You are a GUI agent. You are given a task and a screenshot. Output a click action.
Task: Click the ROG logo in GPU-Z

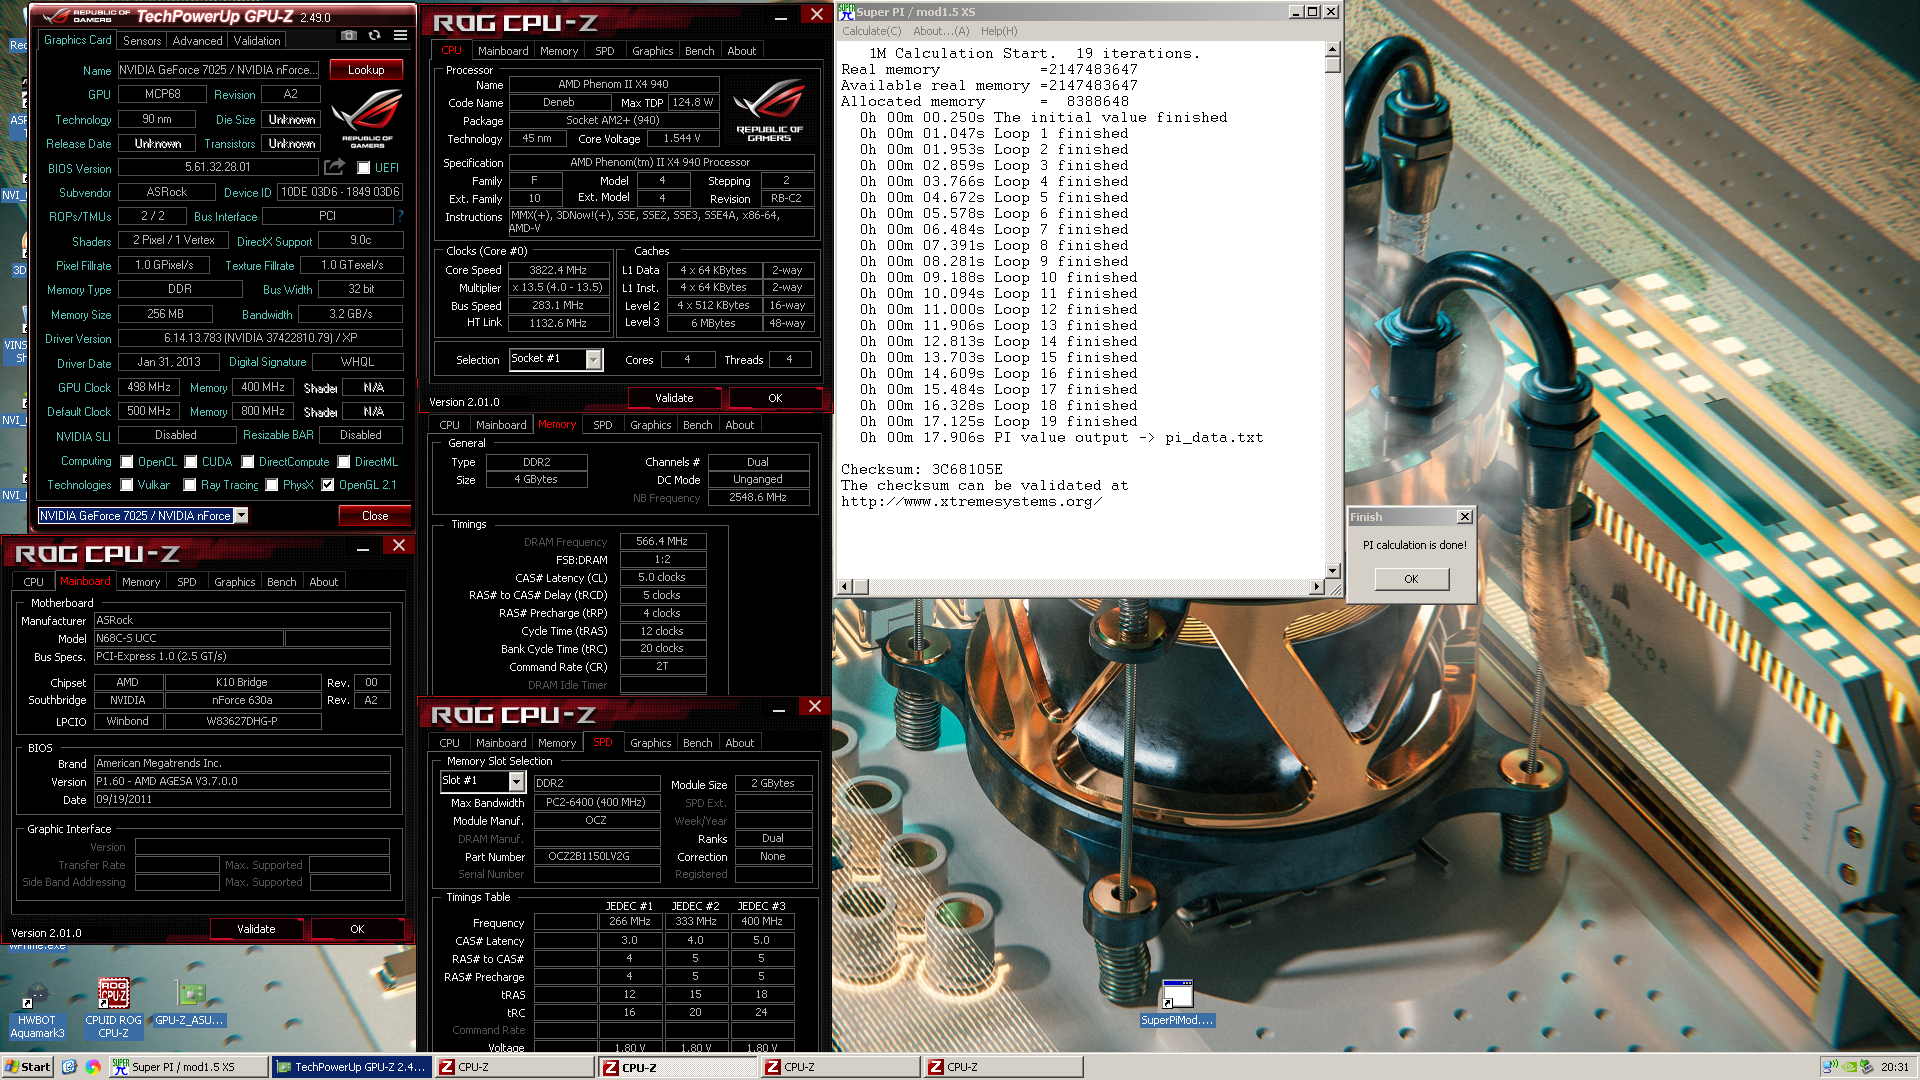(367, 117)
